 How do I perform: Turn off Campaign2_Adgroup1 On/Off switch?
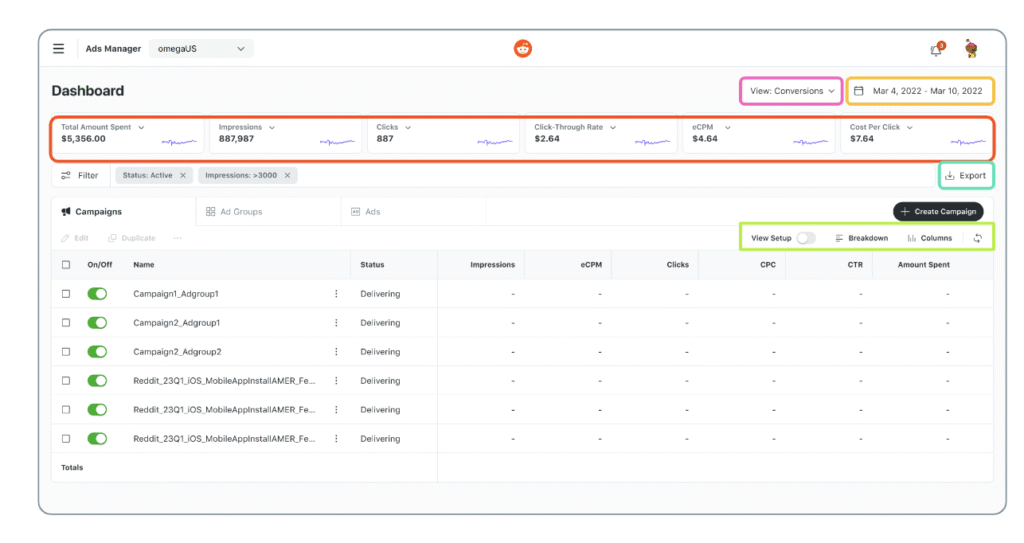tap(97, 323)
